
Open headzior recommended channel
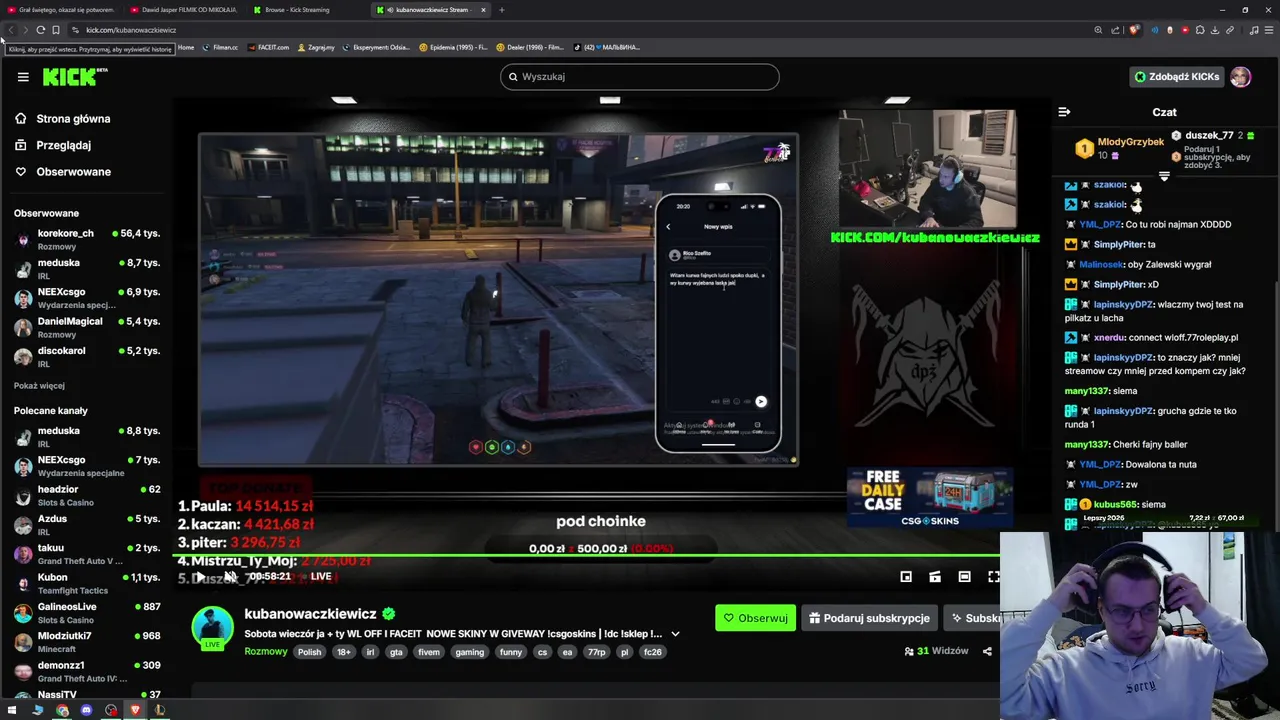pyautogui.click(x=86, y=495)
